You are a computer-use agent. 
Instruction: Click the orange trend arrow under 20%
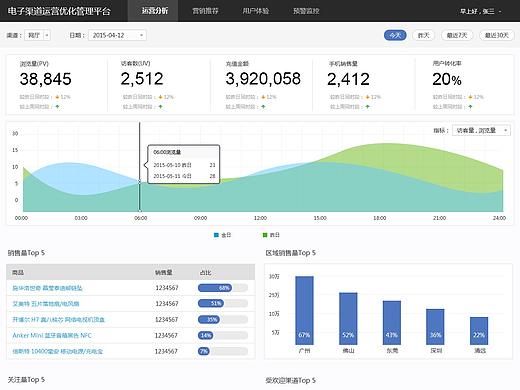pos(470,97)
